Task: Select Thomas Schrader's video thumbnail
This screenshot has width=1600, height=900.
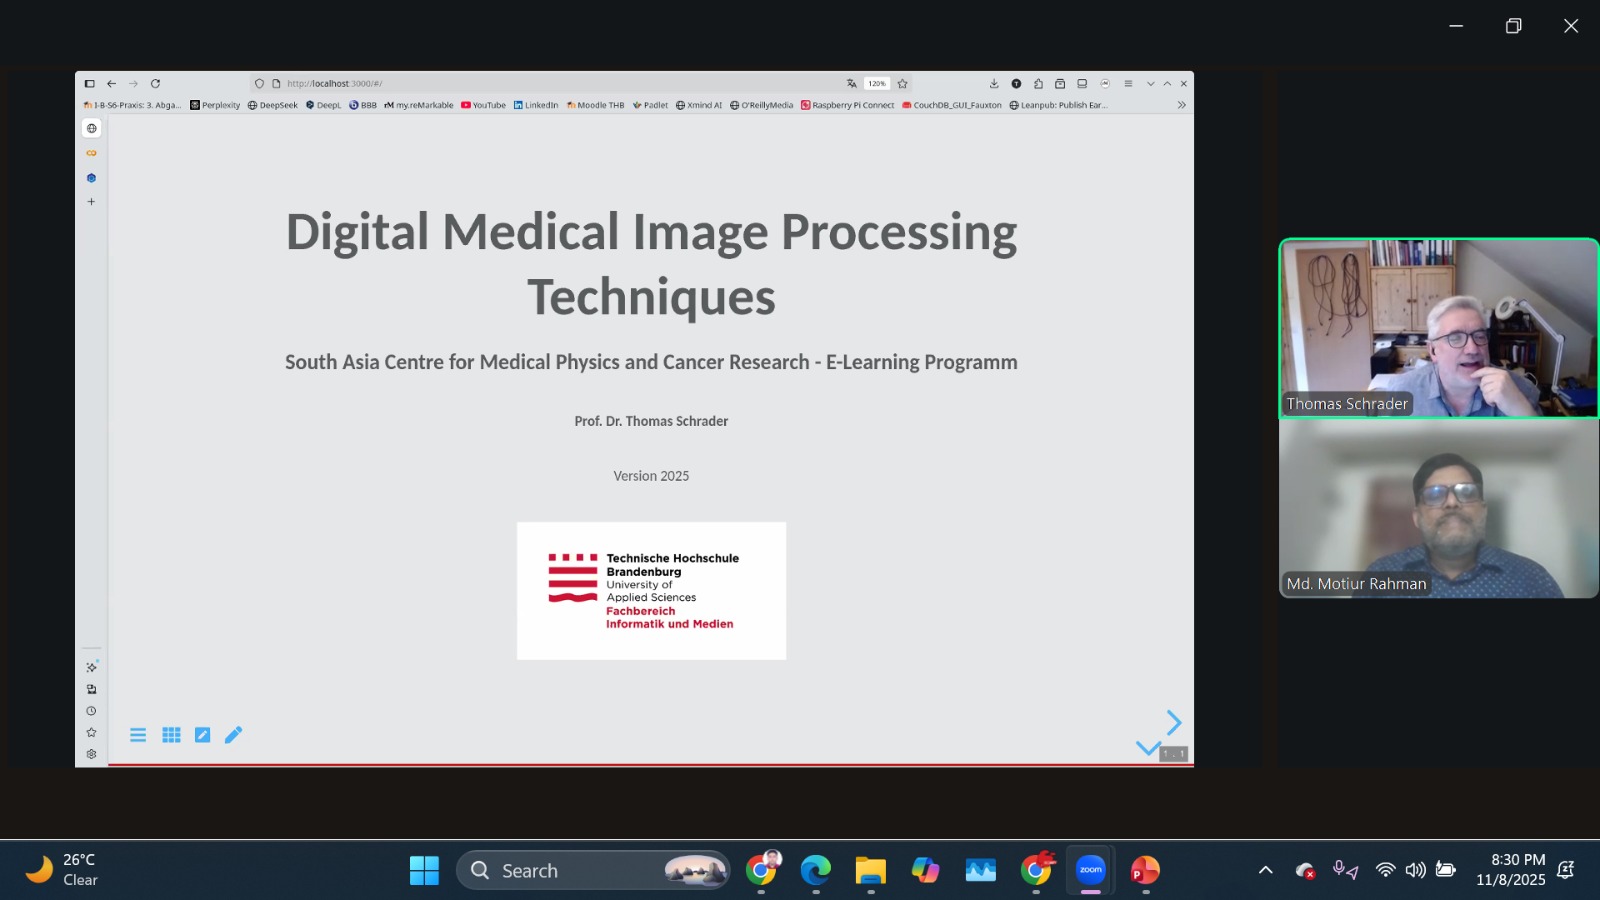Action: pyautogui.click(x=1438, y=328)
